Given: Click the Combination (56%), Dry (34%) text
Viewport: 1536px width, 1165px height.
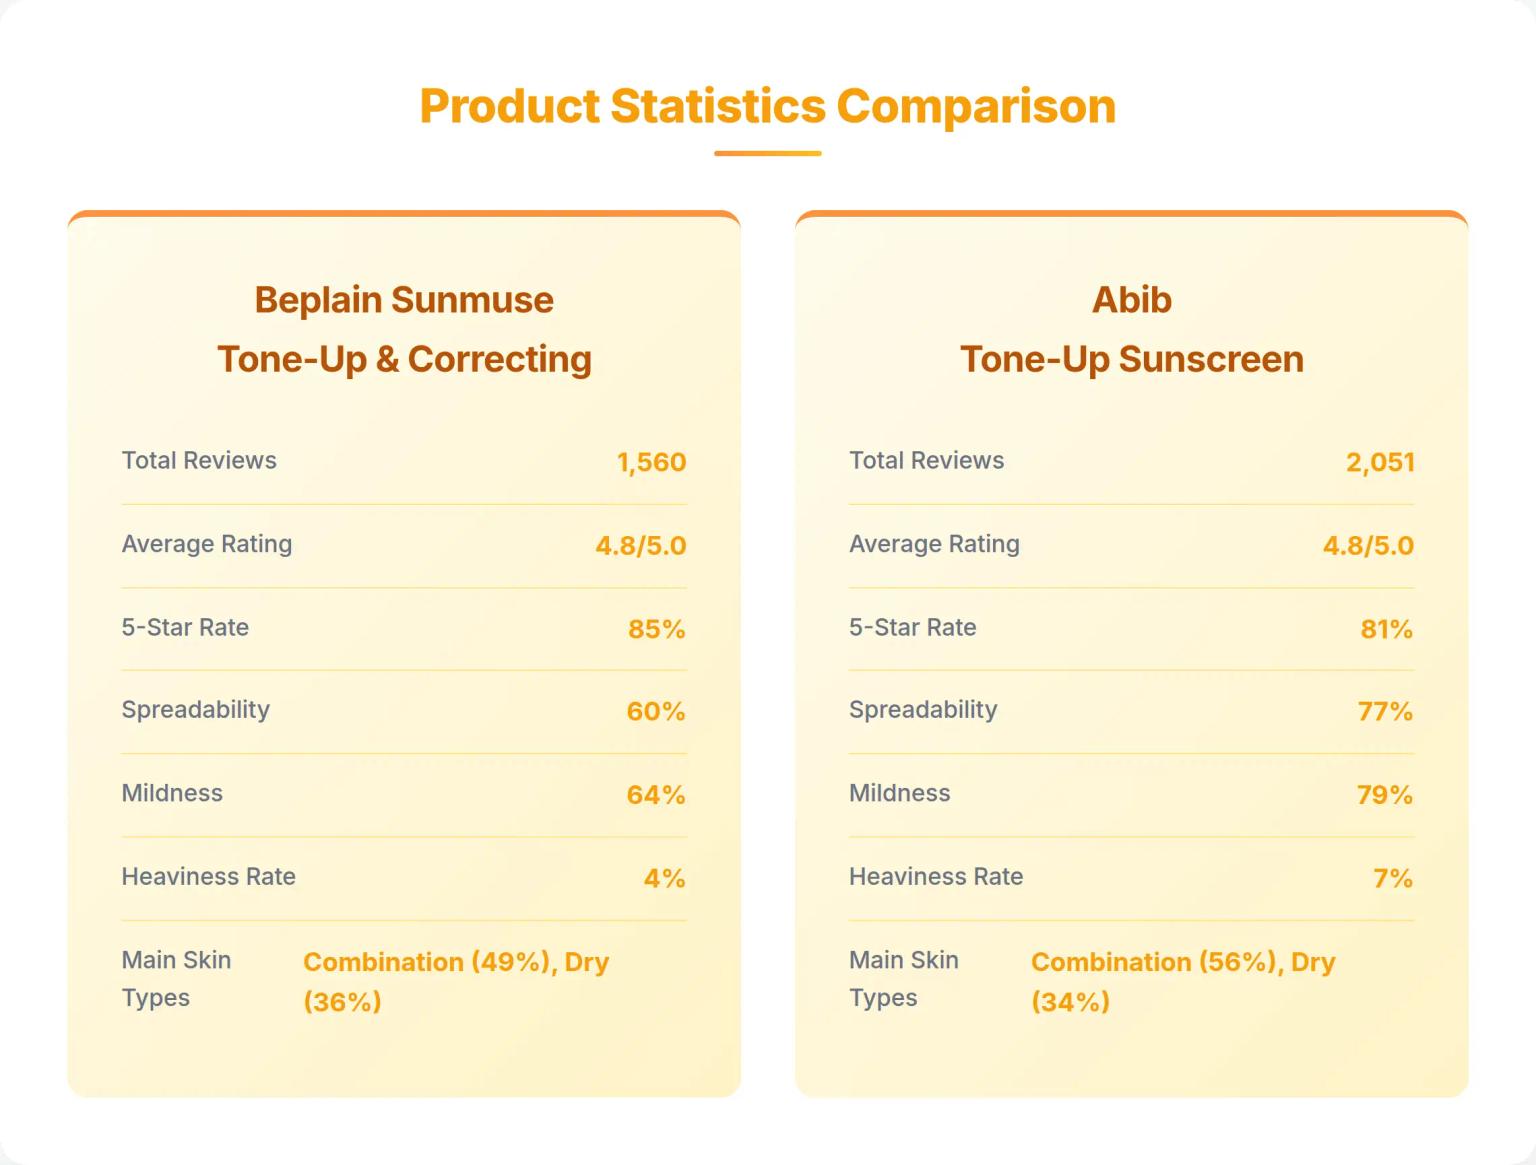Looking at the screenshot, I should [x=1182, y=981].
